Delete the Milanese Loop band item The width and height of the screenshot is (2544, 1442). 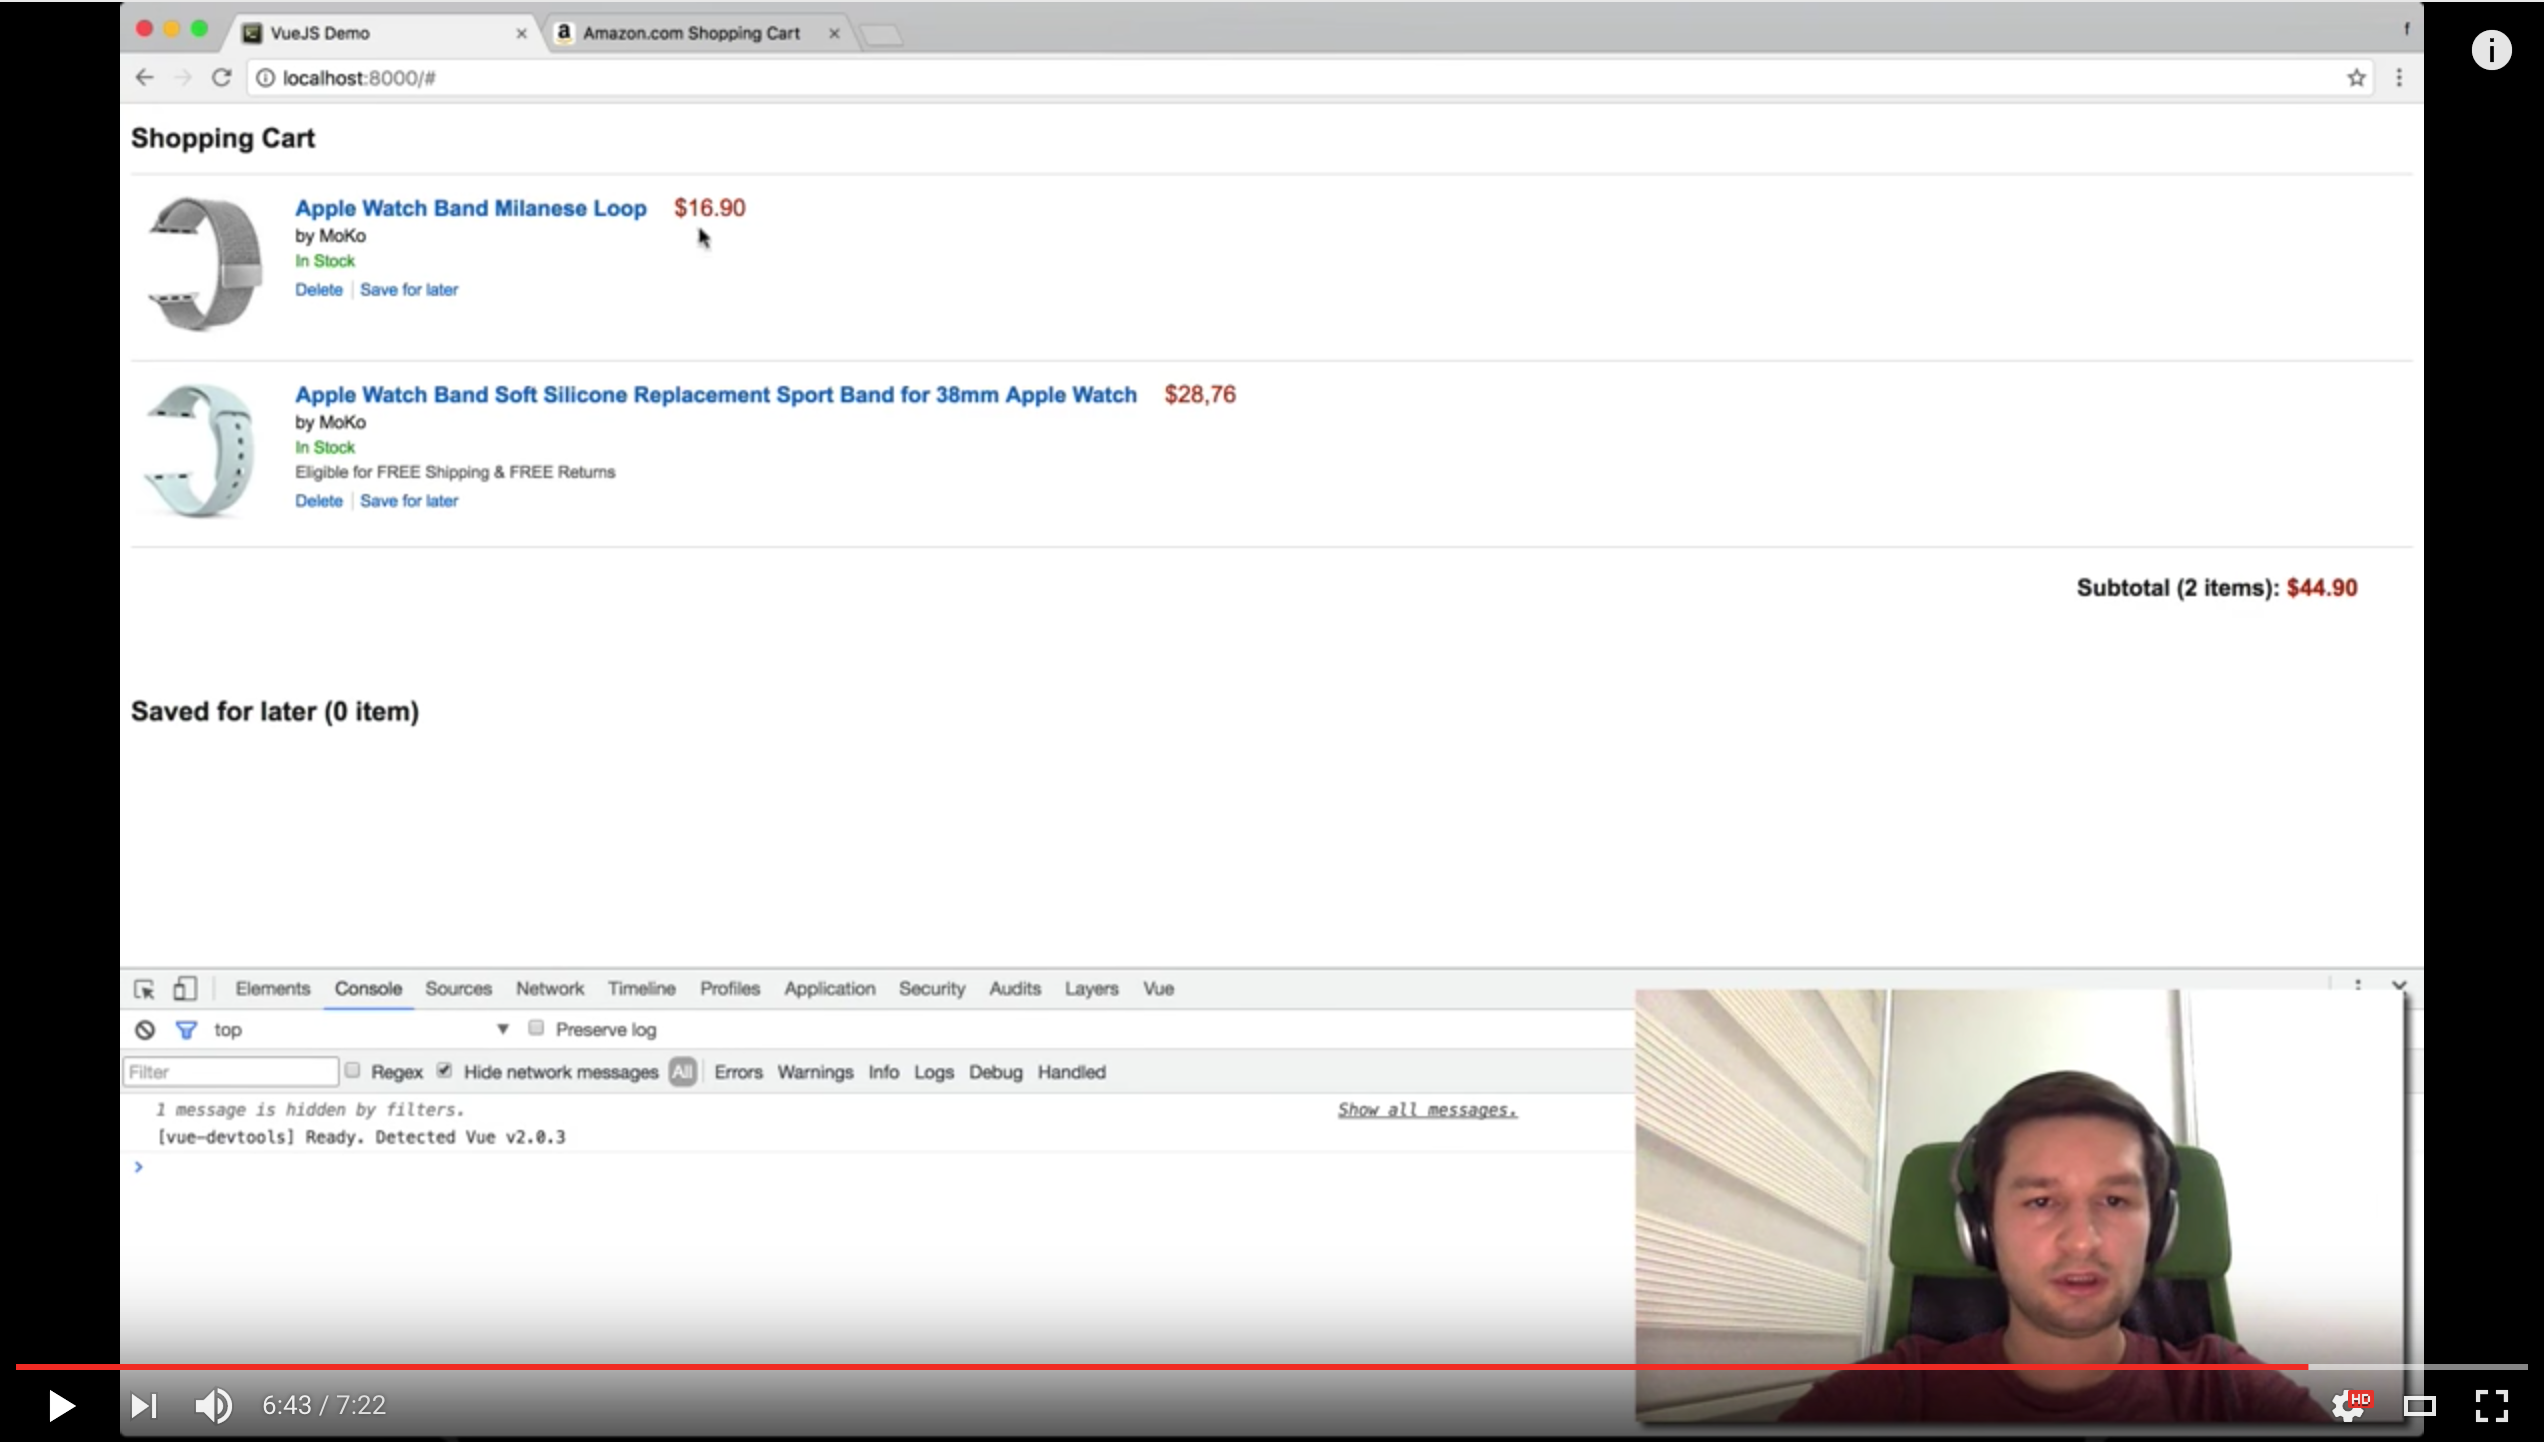318,290
